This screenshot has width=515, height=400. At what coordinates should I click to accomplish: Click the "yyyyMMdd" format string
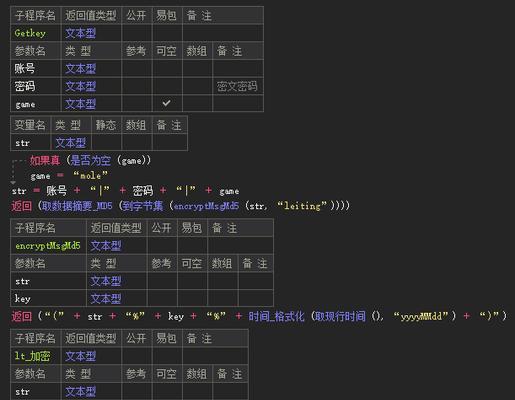click(422, 316)
